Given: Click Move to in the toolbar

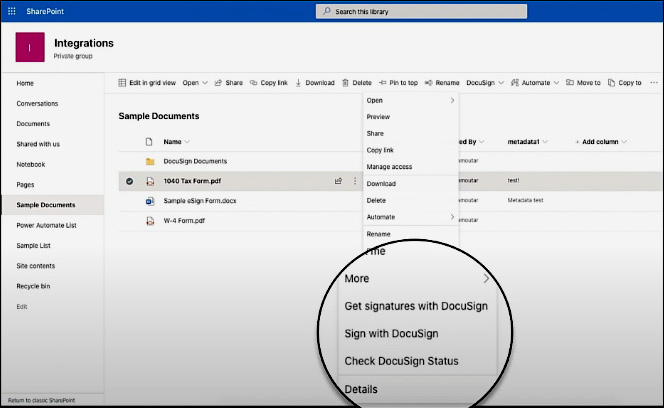Looking at the screenshot, I should click(x=583, y=83).
